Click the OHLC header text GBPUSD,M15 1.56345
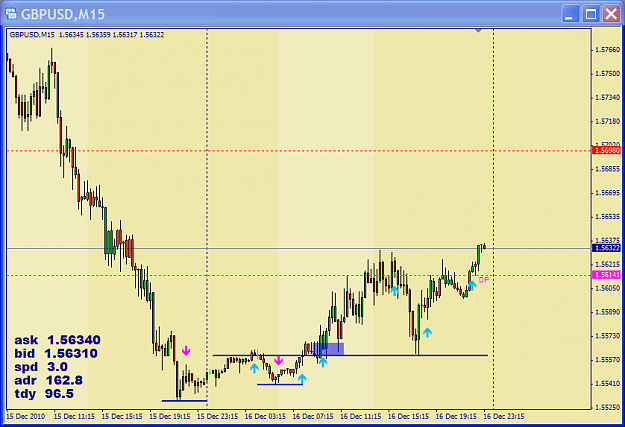This screenshot has width=625, height=427. pyautogui.click(x=47, y=35)
